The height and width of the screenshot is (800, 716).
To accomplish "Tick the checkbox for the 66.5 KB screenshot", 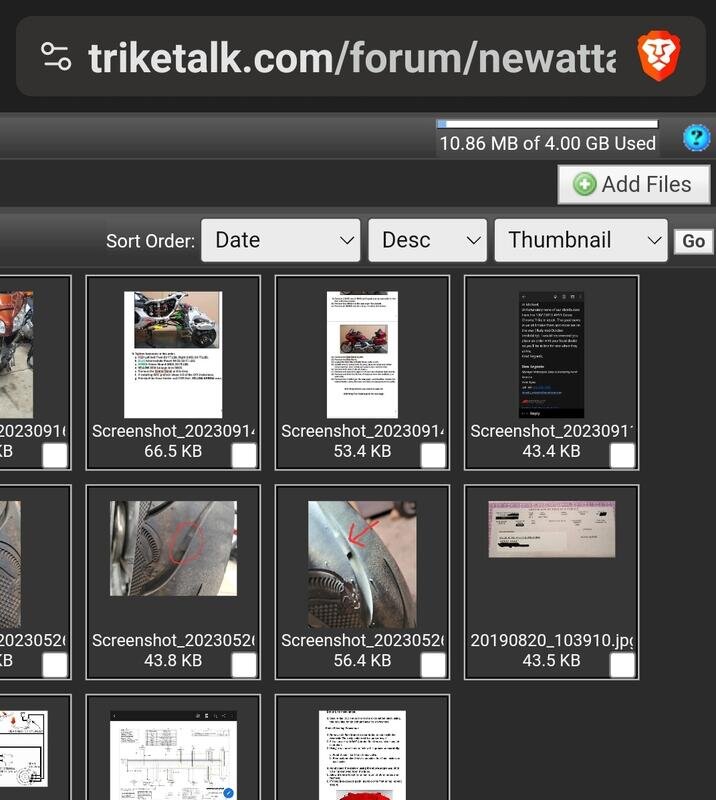I will tap(244, 455).
